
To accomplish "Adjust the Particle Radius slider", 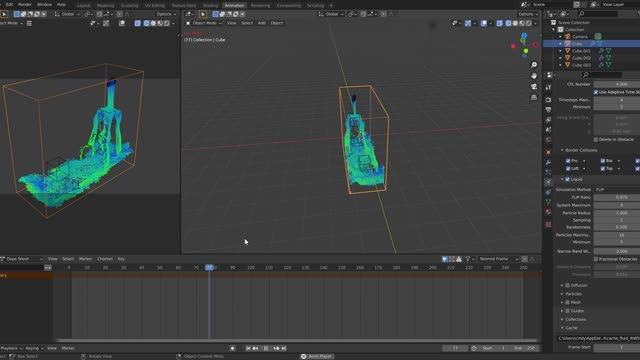I will tap(617, 213).
